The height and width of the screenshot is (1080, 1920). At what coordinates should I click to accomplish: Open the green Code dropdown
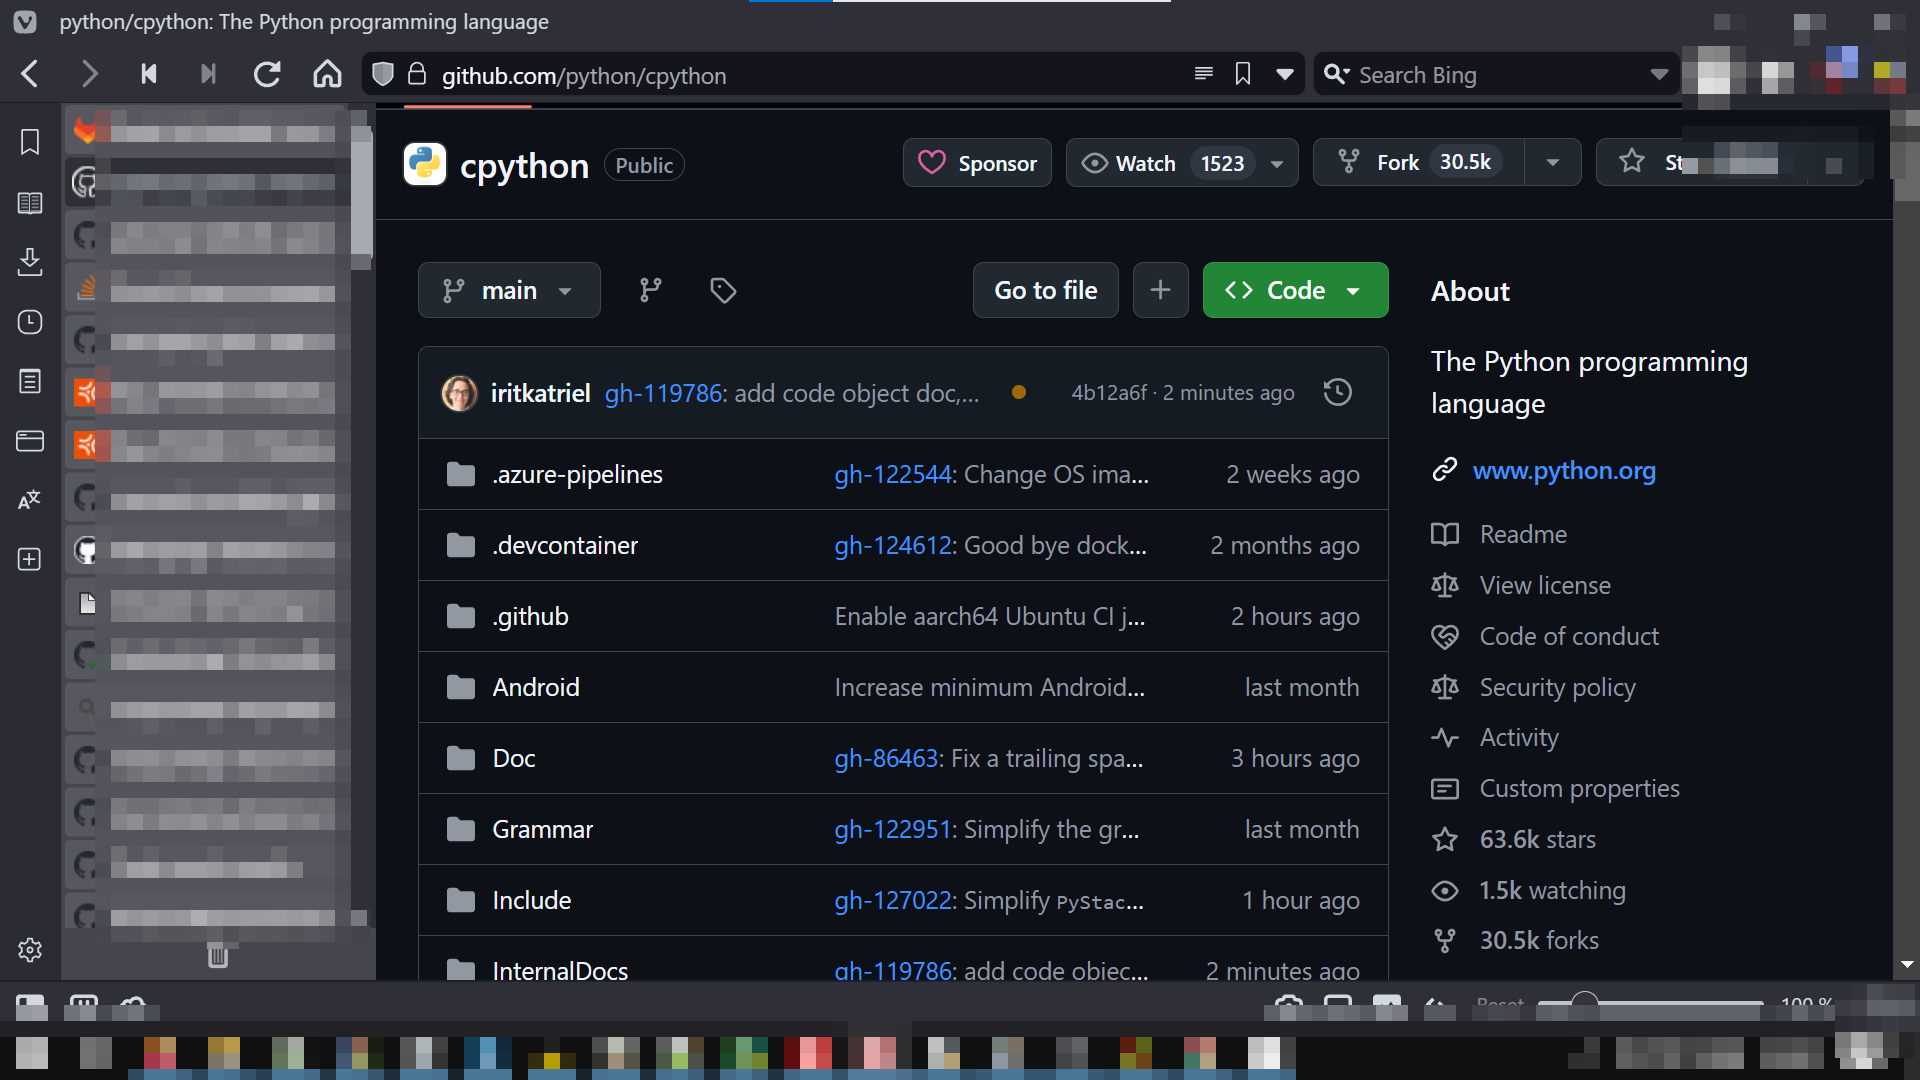pos(1294,290)
